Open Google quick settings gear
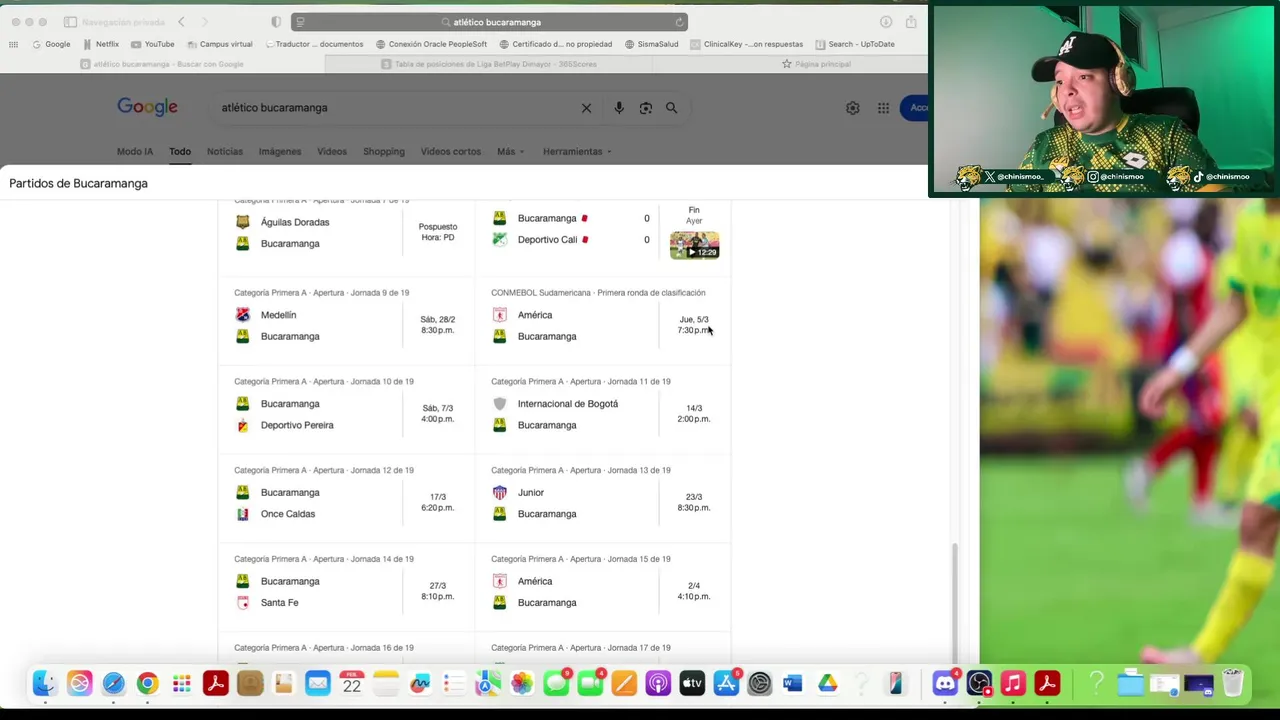This screenshot has height=720, width=1280. 853,108
